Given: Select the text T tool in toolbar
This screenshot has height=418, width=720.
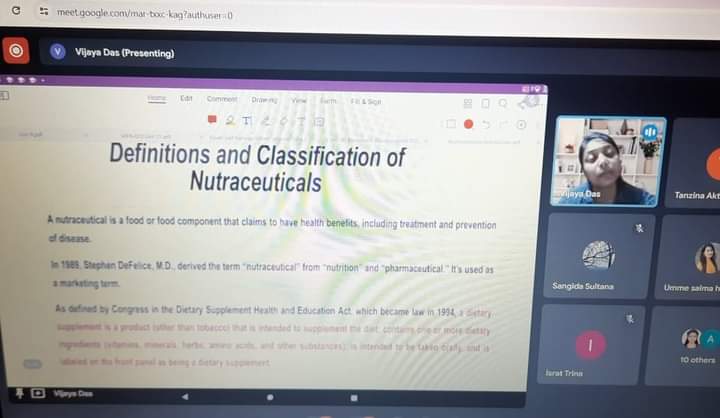Looking at the screenshot, I should (x=246, y=121).
